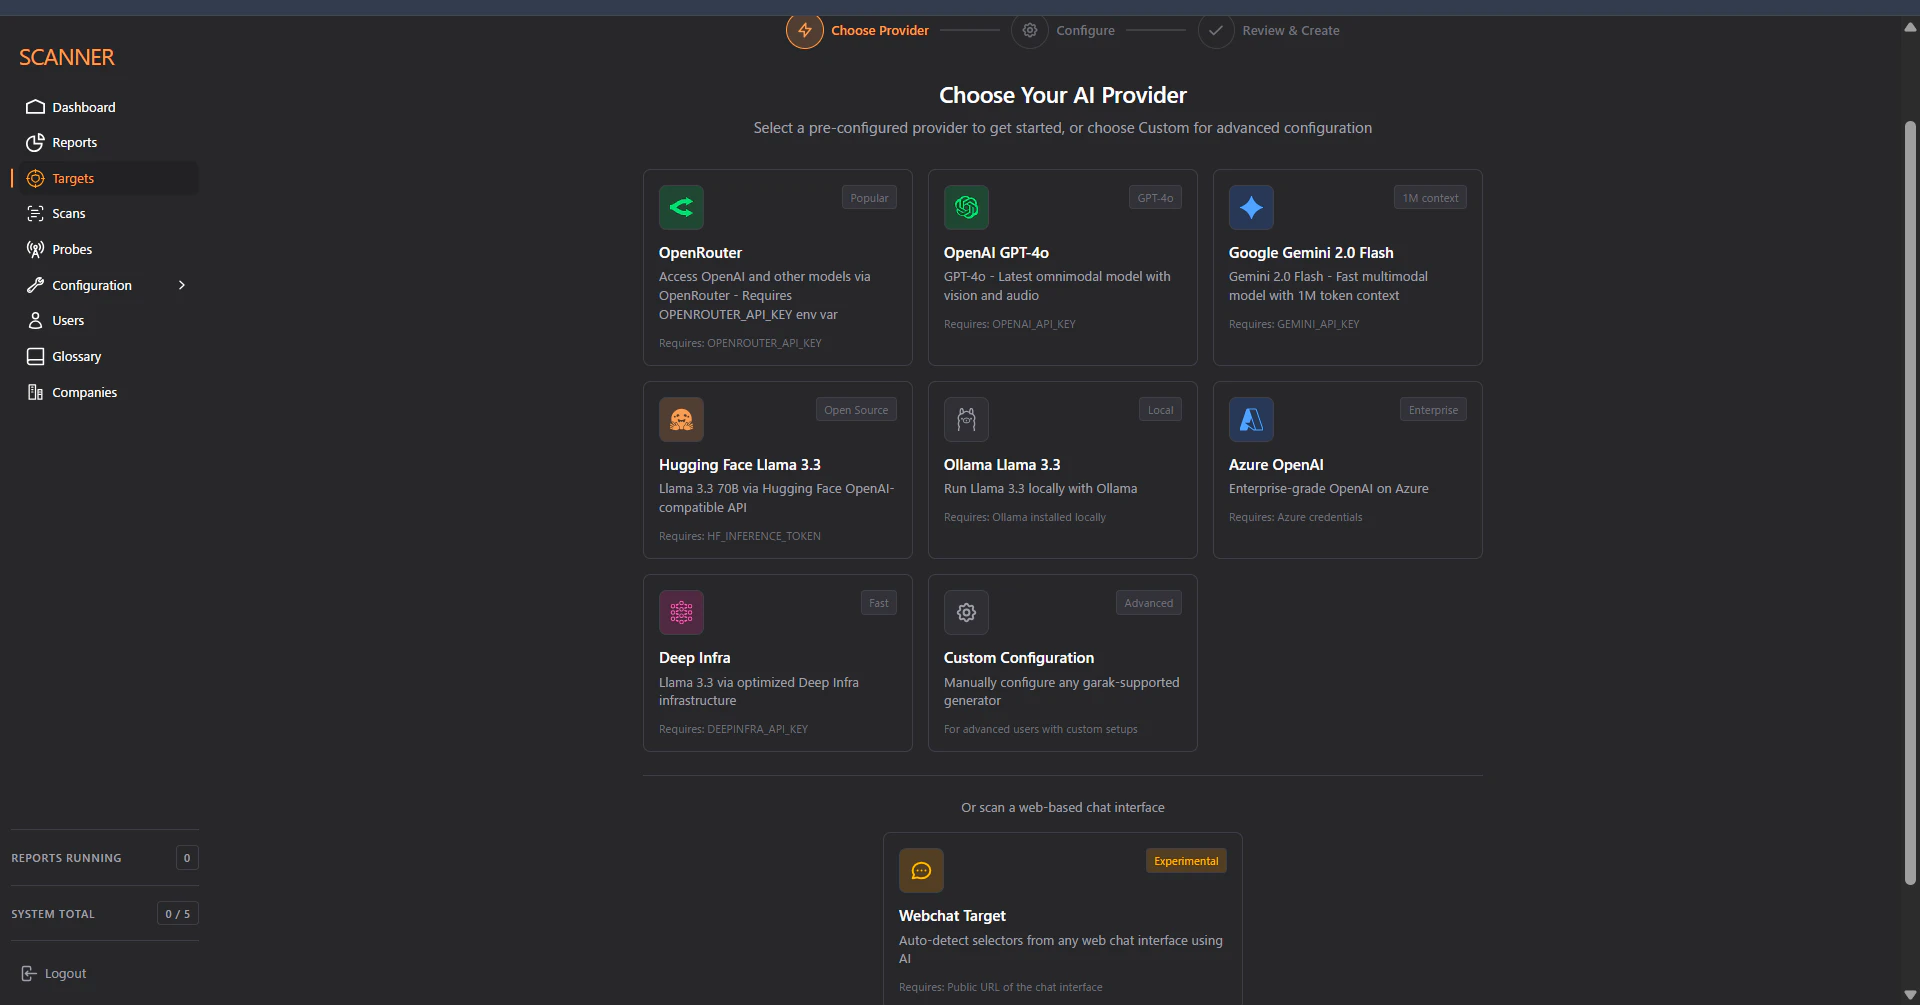
Task: Navigate to Users
Action: click(68, 321)
